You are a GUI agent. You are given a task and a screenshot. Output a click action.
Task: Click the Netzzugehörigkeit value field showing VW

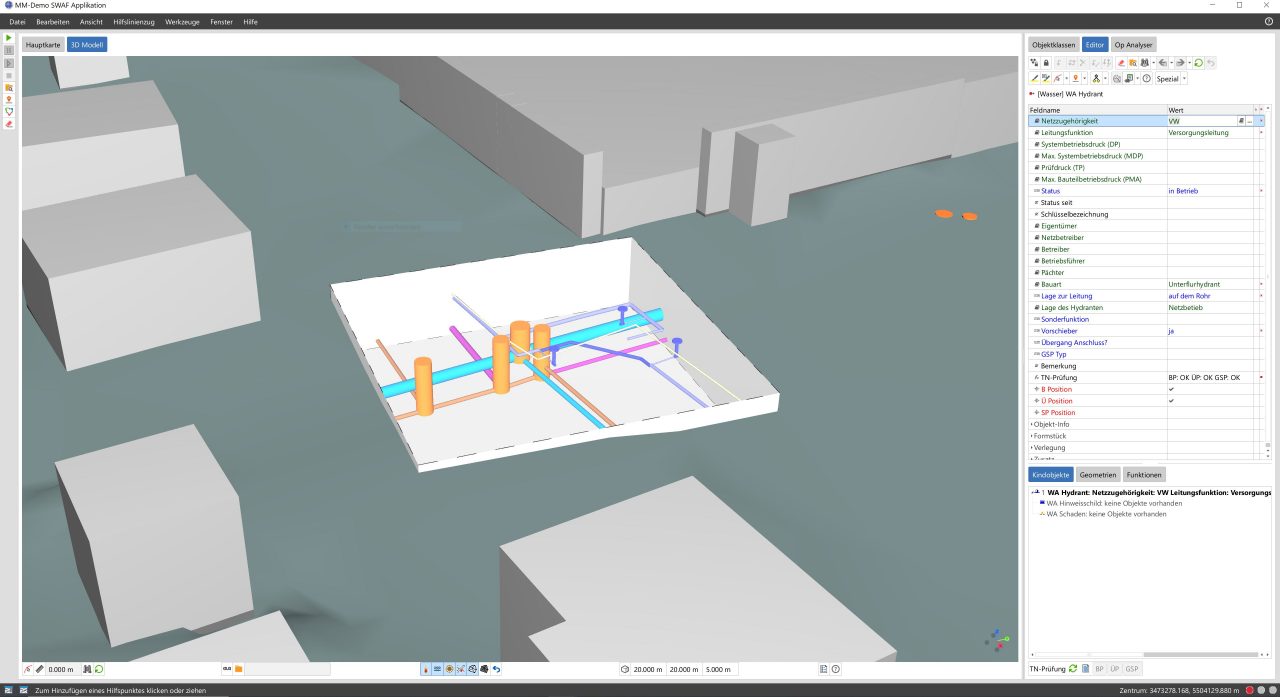[1200, 120]
